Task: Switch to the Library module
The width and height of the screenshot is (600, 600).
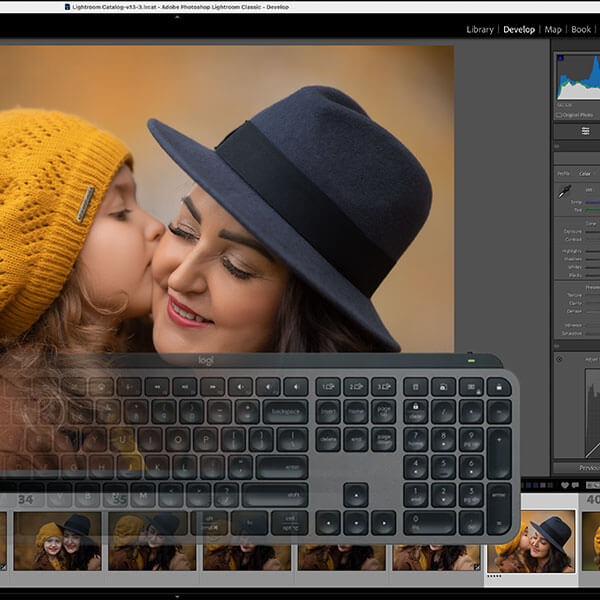Action: click(480, 29)
